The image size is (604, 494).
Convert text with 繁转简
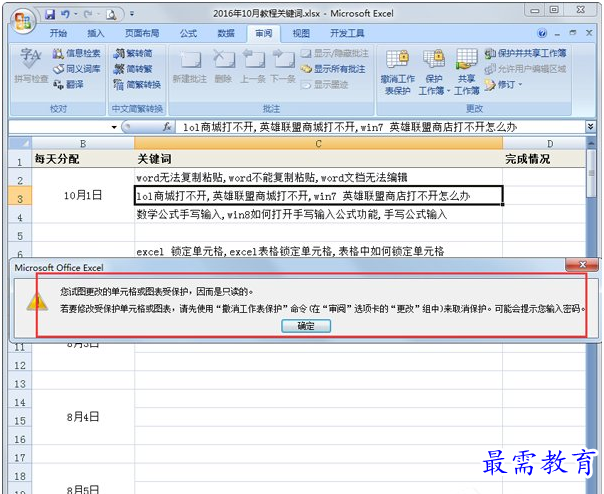pyautogui.click(x=133, y=53)
